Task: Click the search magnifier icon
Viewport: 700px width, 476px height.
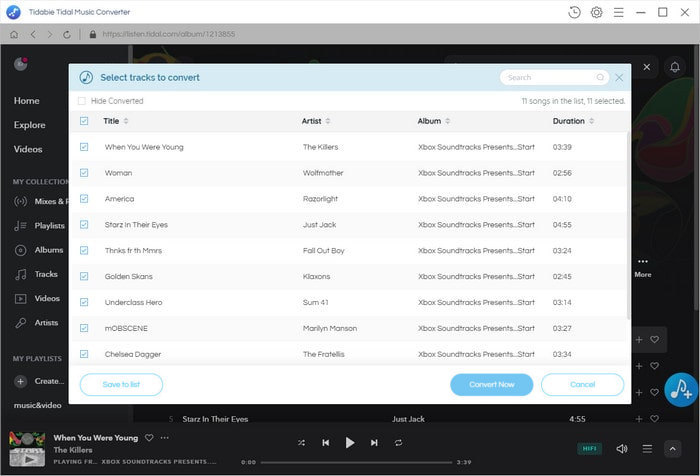Action: (x=600, y=78)
